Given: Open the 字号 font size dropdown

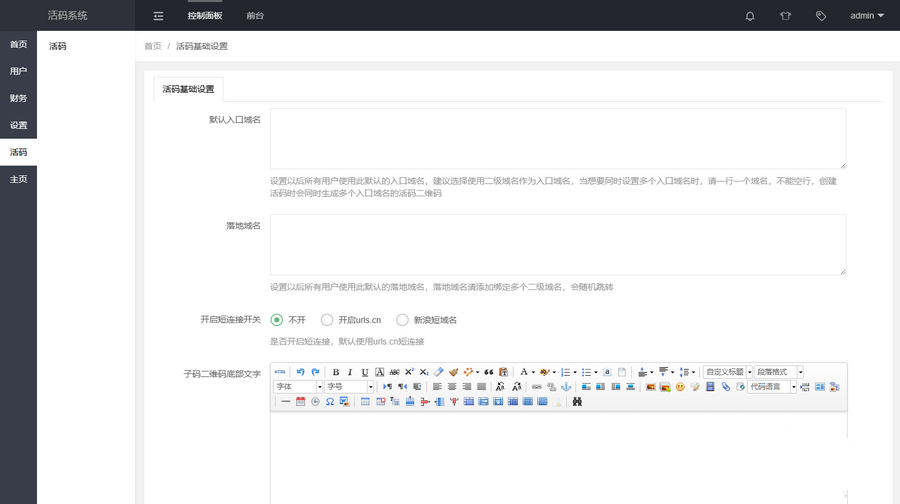Looking at the screenshot, I should [x=349, y=387].
